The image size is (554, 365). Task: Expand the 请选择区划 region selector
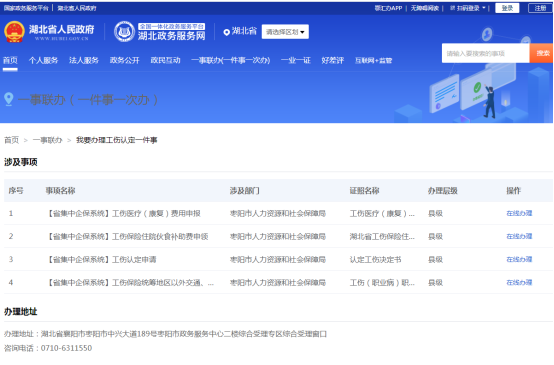pyautogui.click(x=285, y=32)
